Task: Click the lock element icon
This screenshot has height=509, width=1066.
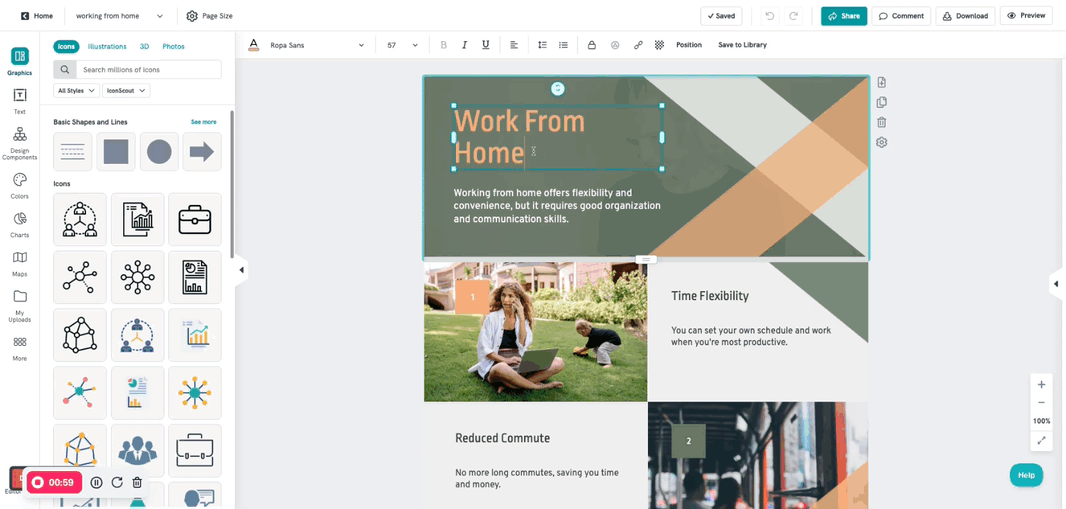Action: [x=591, y=45]
